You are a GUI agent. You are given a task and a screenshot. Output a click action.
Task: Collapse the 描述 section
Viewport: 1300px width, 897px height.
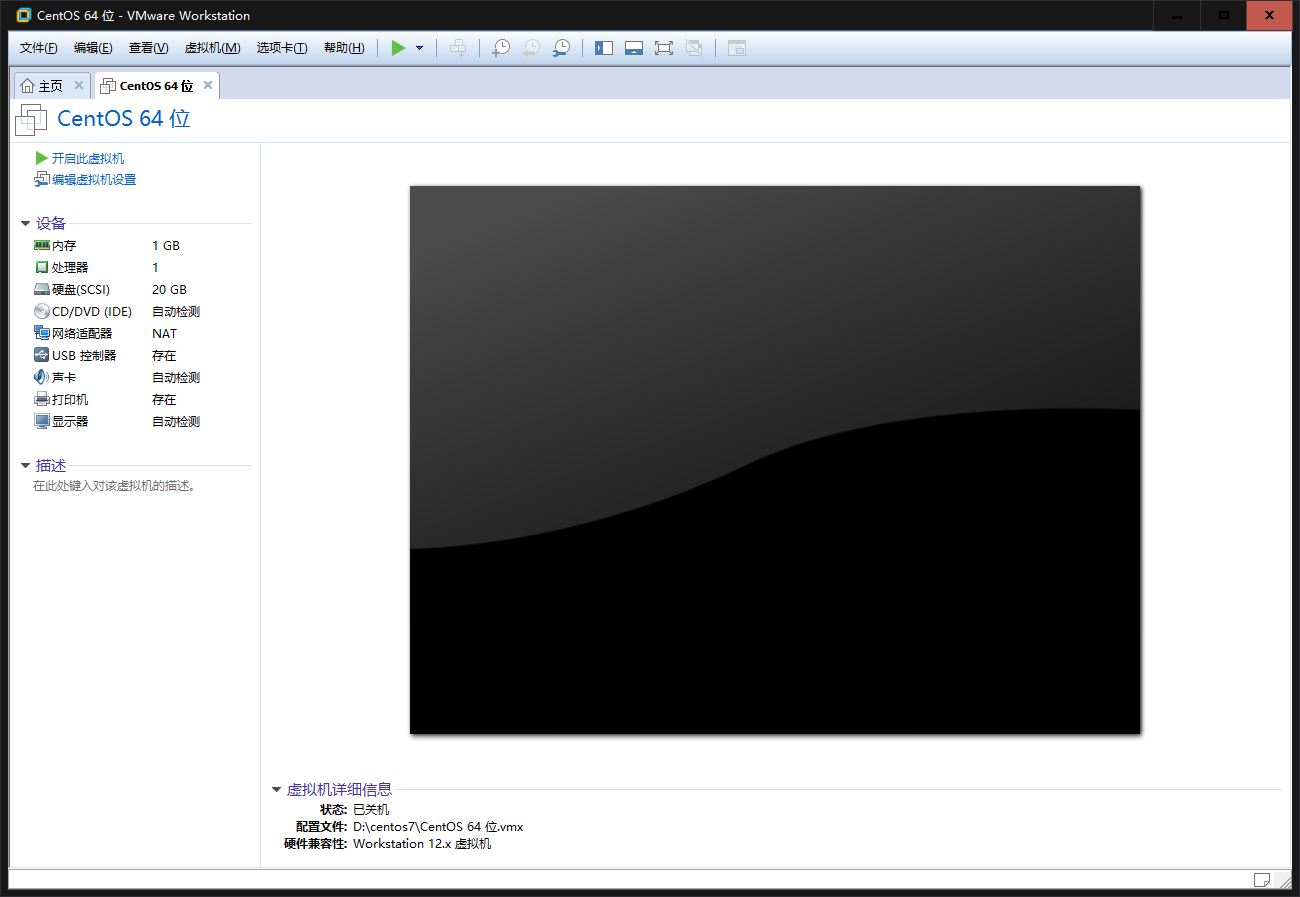click(x=25, y=466)
